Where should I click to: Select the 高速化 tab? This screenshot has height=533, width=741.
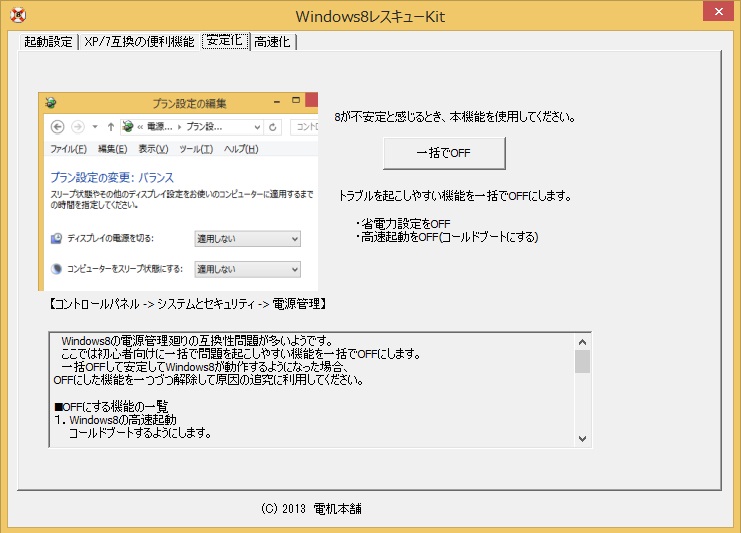pos(273,42)
